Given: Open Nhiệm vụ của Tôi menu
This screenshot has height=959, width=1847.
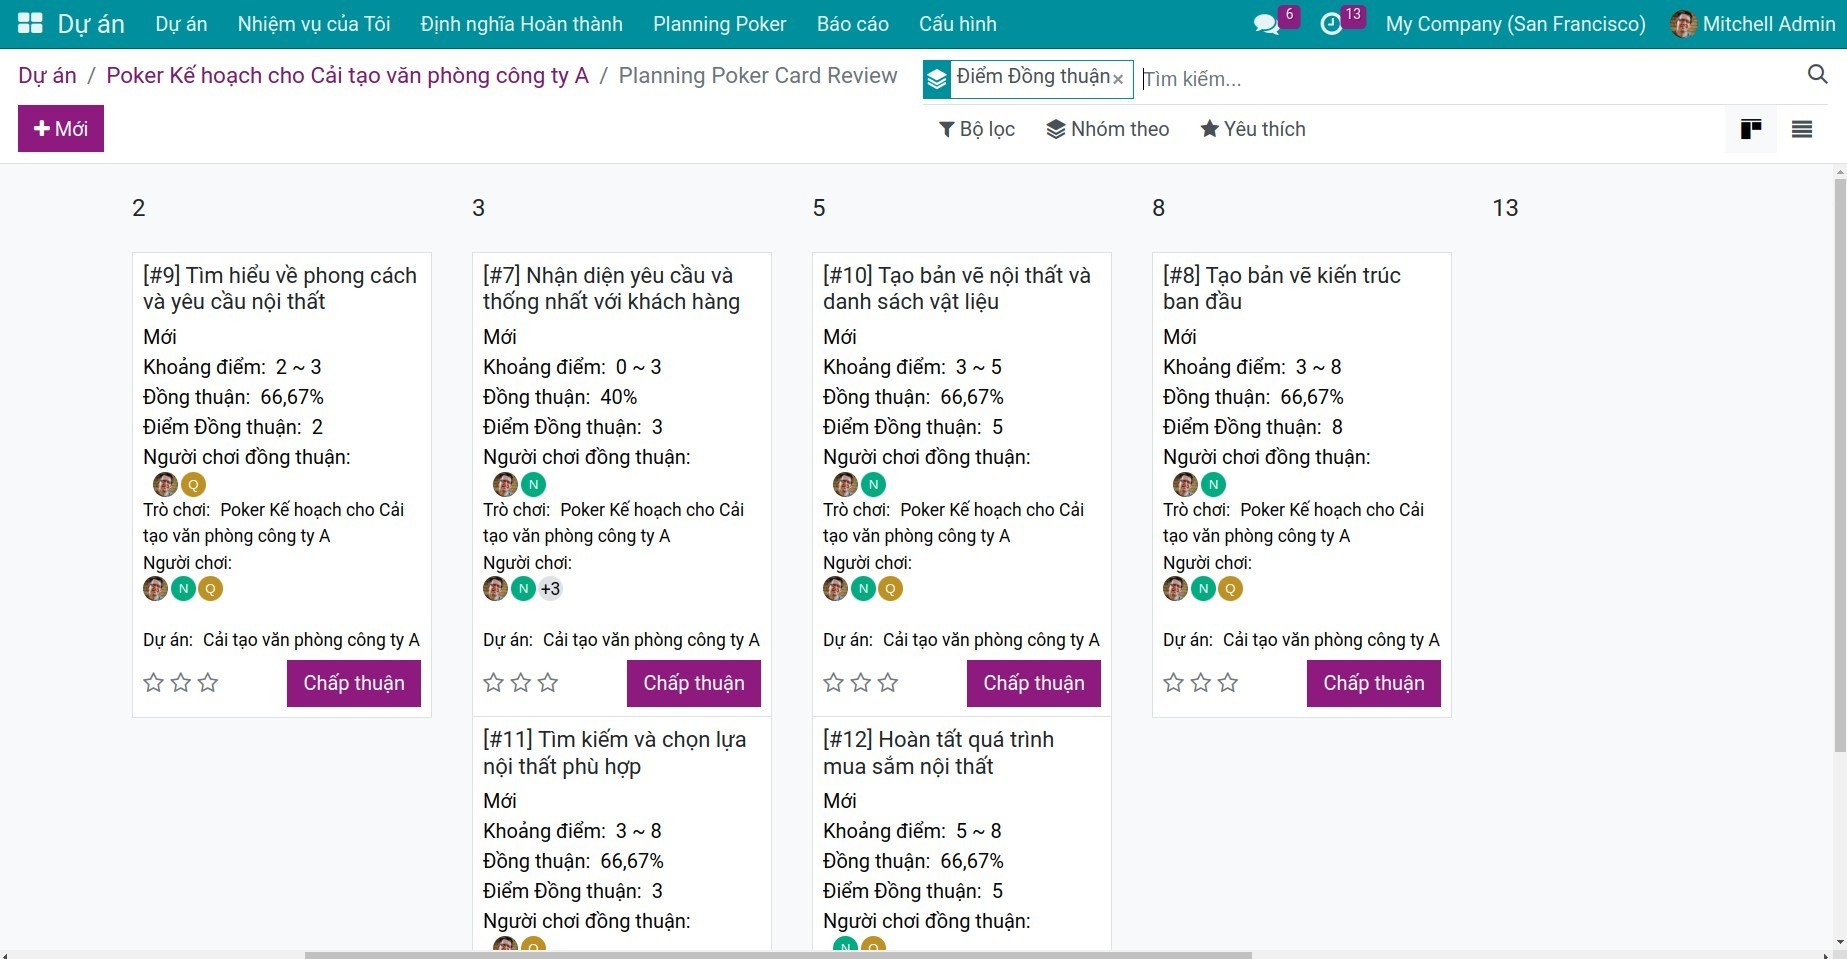Looking at the screenshot, I should point(314,24).
